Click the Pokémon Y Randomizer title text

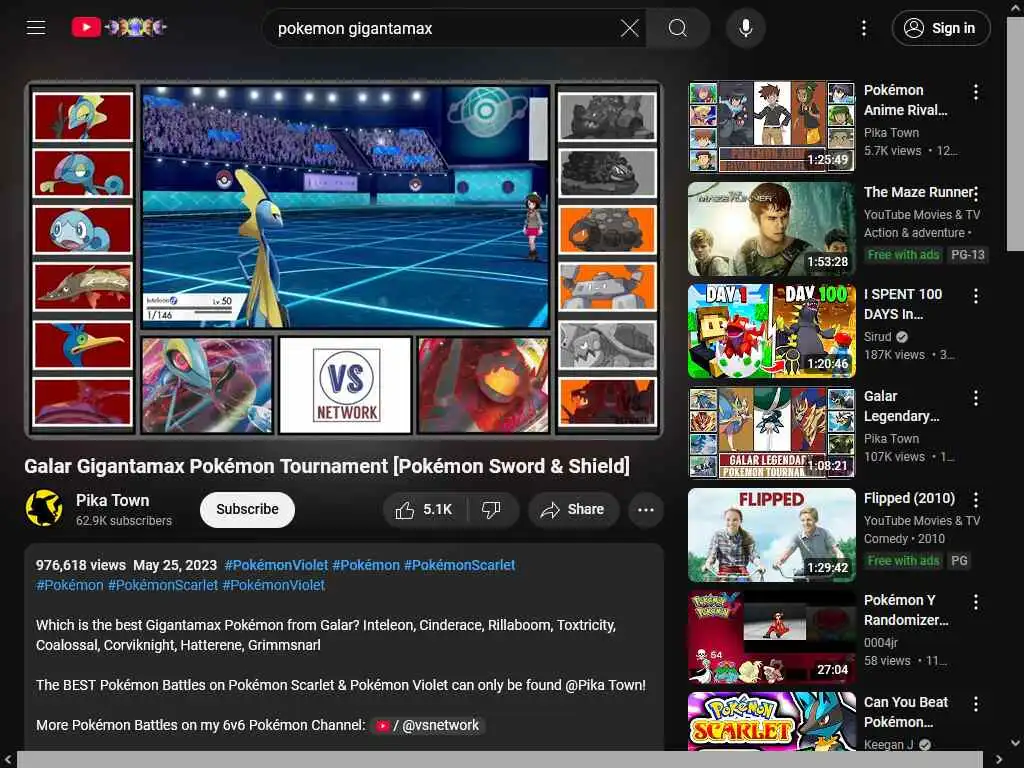[906, 610]
